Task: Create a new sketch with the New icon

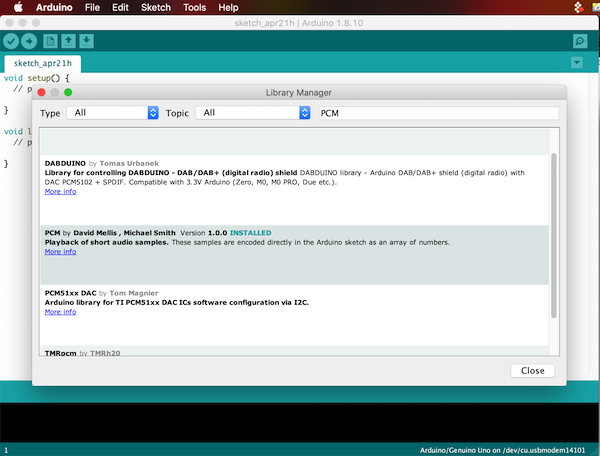Action: [x=50, y=41]
